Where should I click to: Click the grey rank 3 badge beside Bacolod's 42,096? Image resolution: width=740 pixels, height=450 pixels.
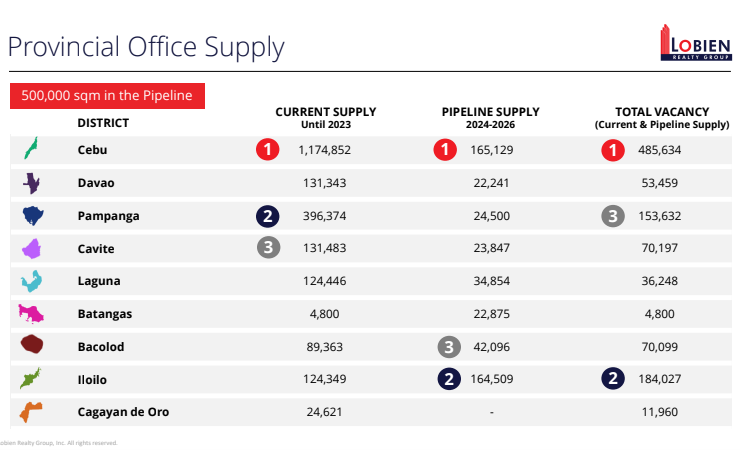coord(449,347)
